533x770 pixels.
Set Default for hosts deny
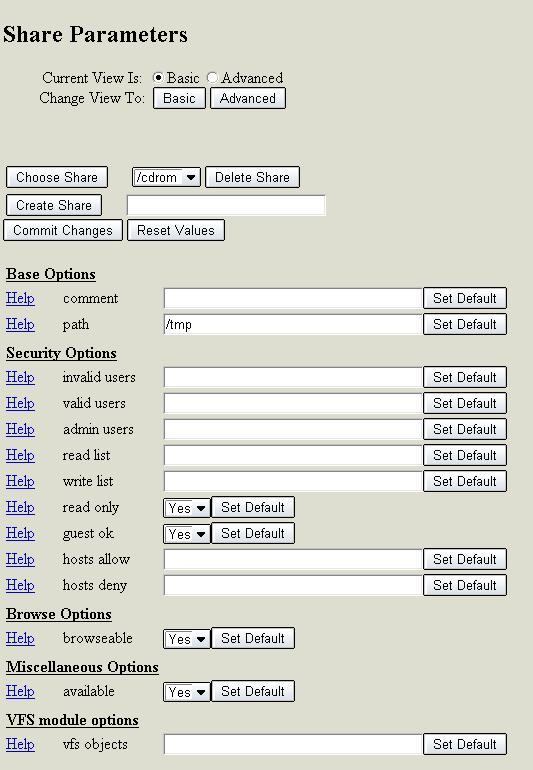point(465,585)
